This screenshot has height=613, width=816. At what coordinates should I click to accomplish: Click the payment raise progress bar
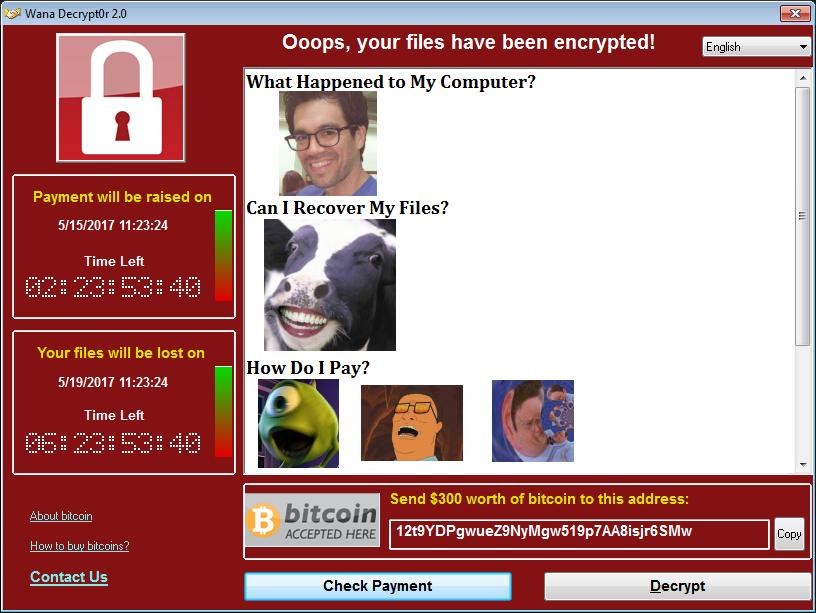[223, 256]
